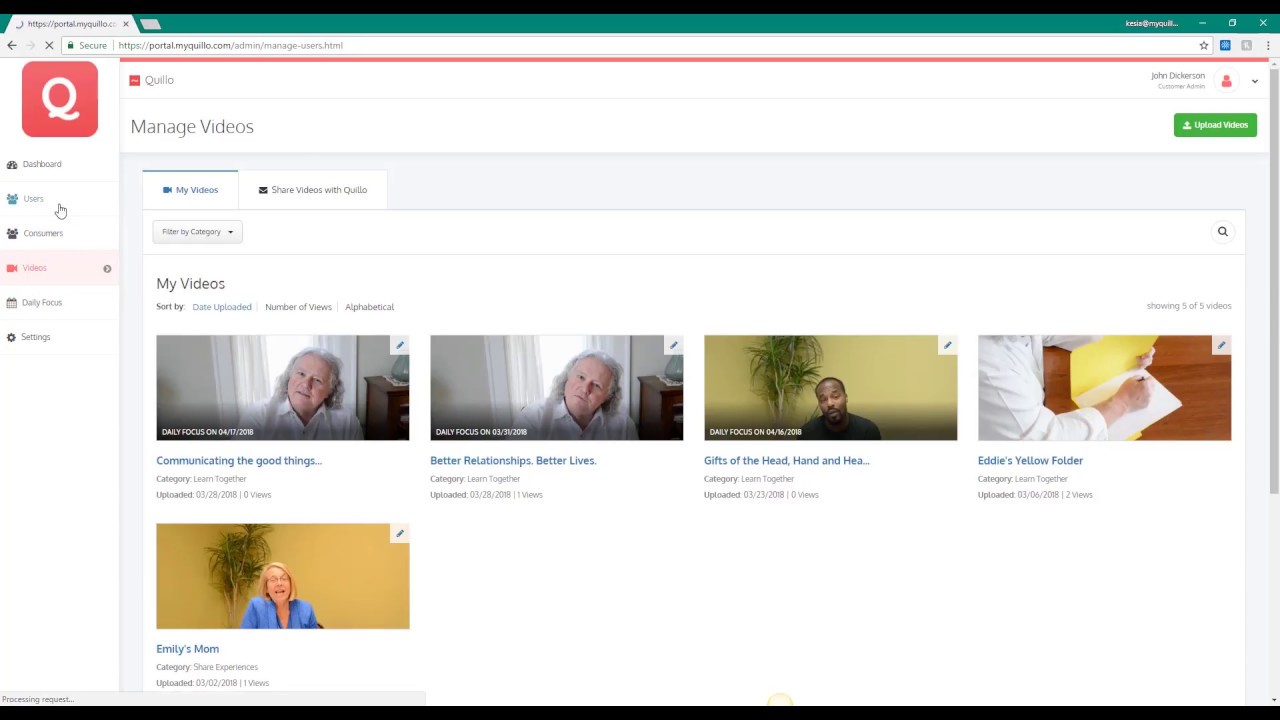Click the Upload Videos button
Screen dimensions: 1280x720
tap(1215, 125)
